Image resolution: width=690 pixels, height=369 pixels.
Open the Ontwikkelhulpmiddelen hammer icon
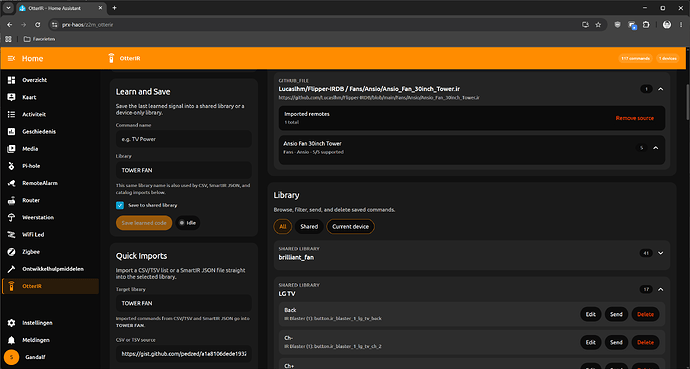(x=11, y=269)
